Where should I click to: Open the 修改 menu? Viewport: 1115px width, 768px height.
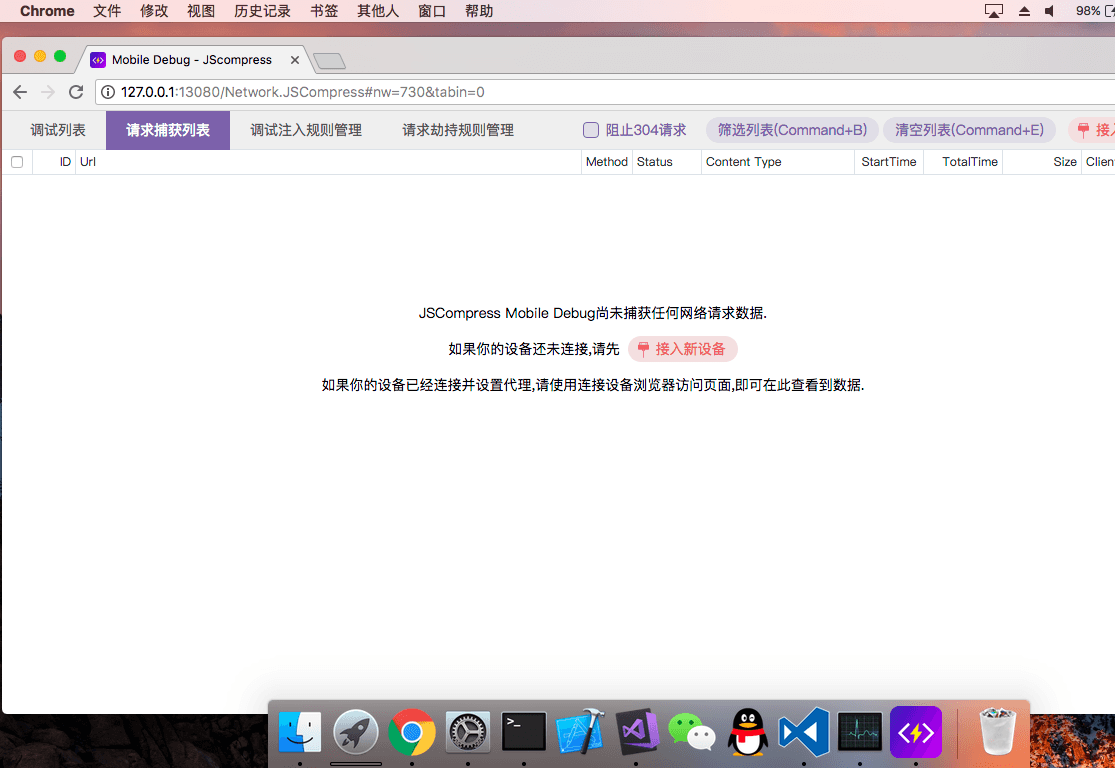coord(154,11)
